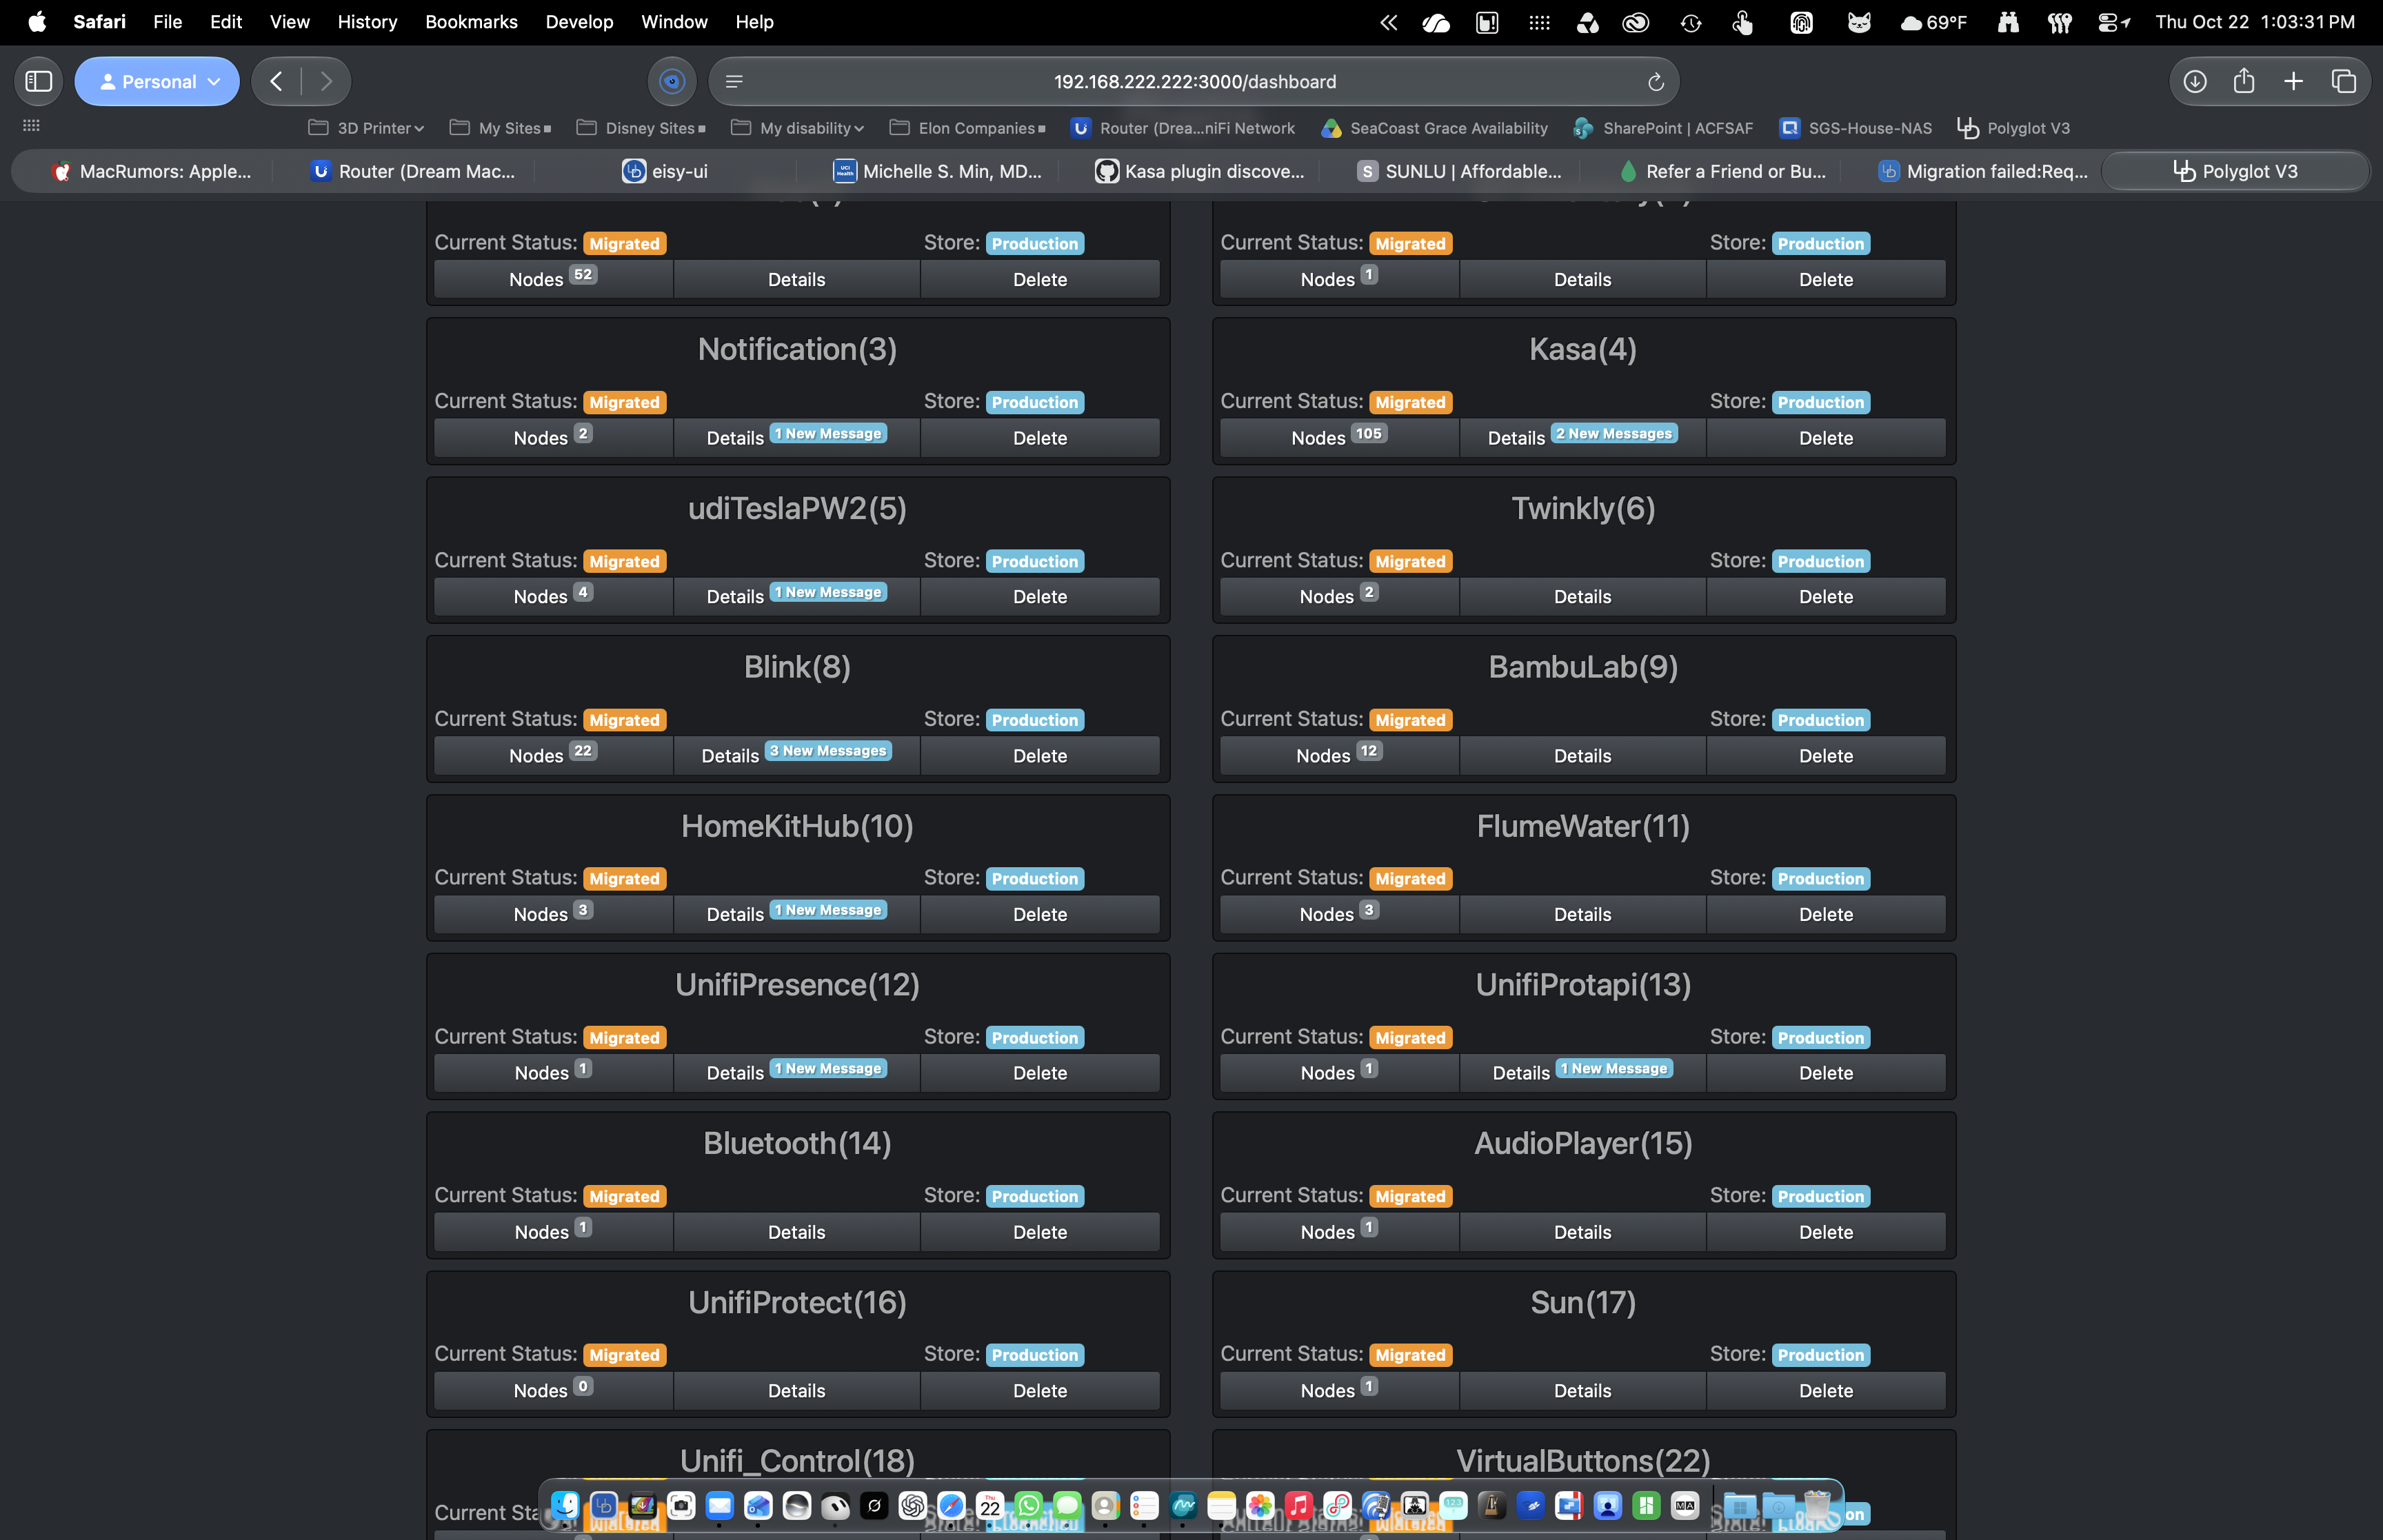Open Photos from the dock
The height and width of the screenshot is (1540, 2383).
point(1260,1505)
